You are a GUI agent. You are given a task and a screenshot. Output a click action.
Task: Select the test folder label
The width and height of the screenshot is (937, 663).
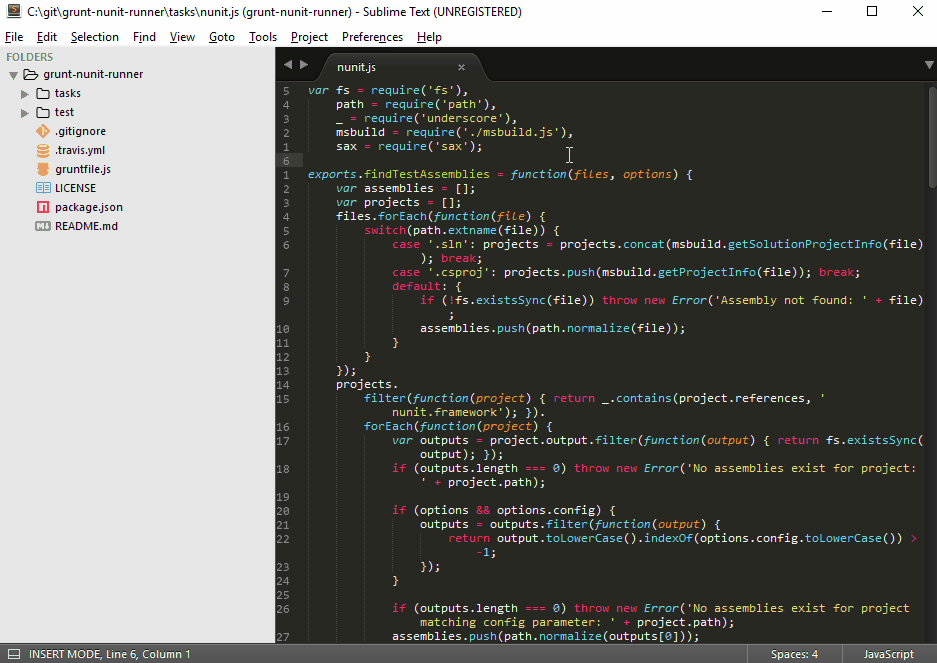65,112
